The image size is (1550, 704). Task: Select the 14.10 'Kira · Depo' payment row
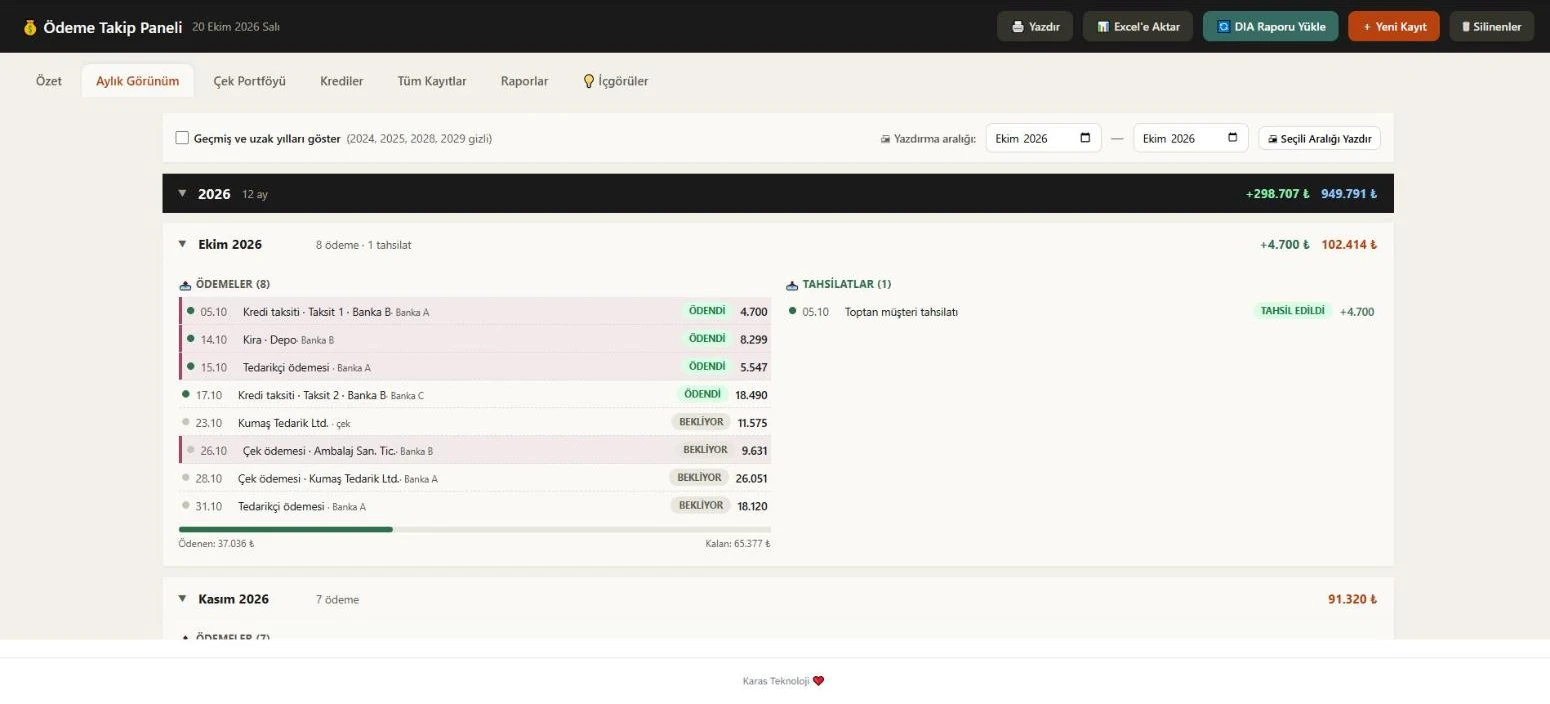475,339
